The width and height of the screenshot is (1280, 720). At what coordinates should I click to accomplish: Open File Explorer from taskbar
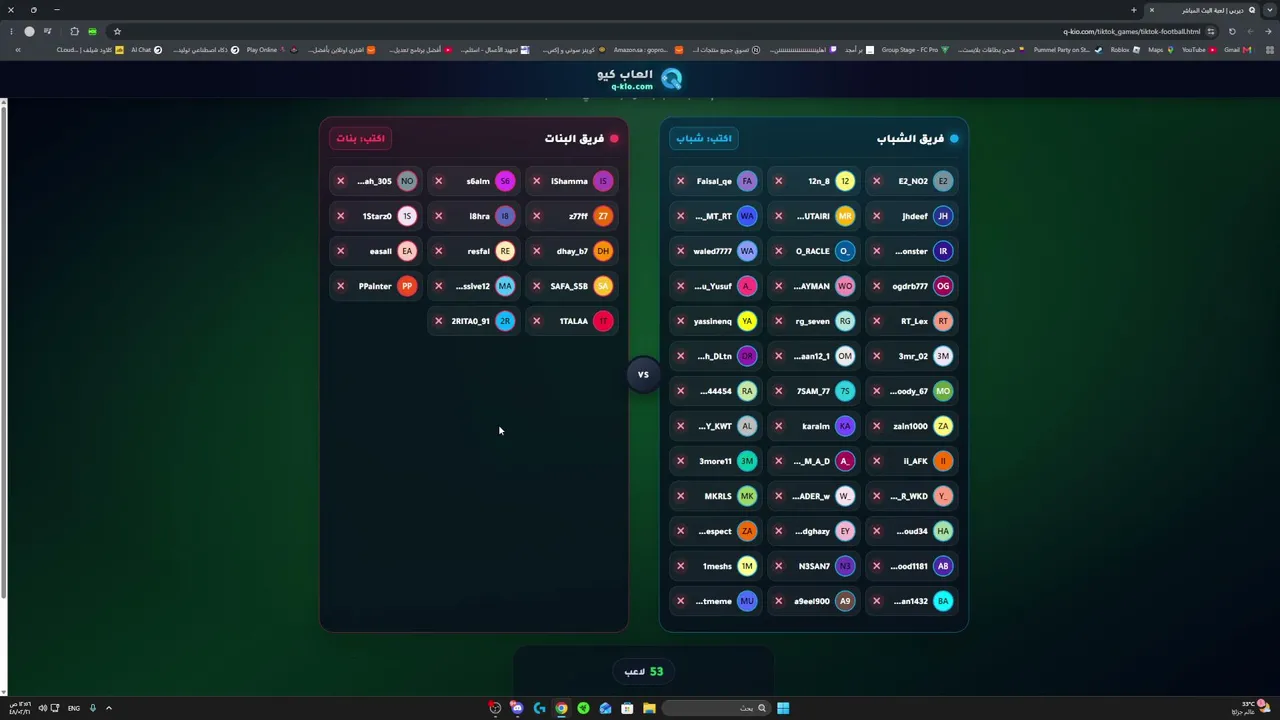(x=649, y=708)
